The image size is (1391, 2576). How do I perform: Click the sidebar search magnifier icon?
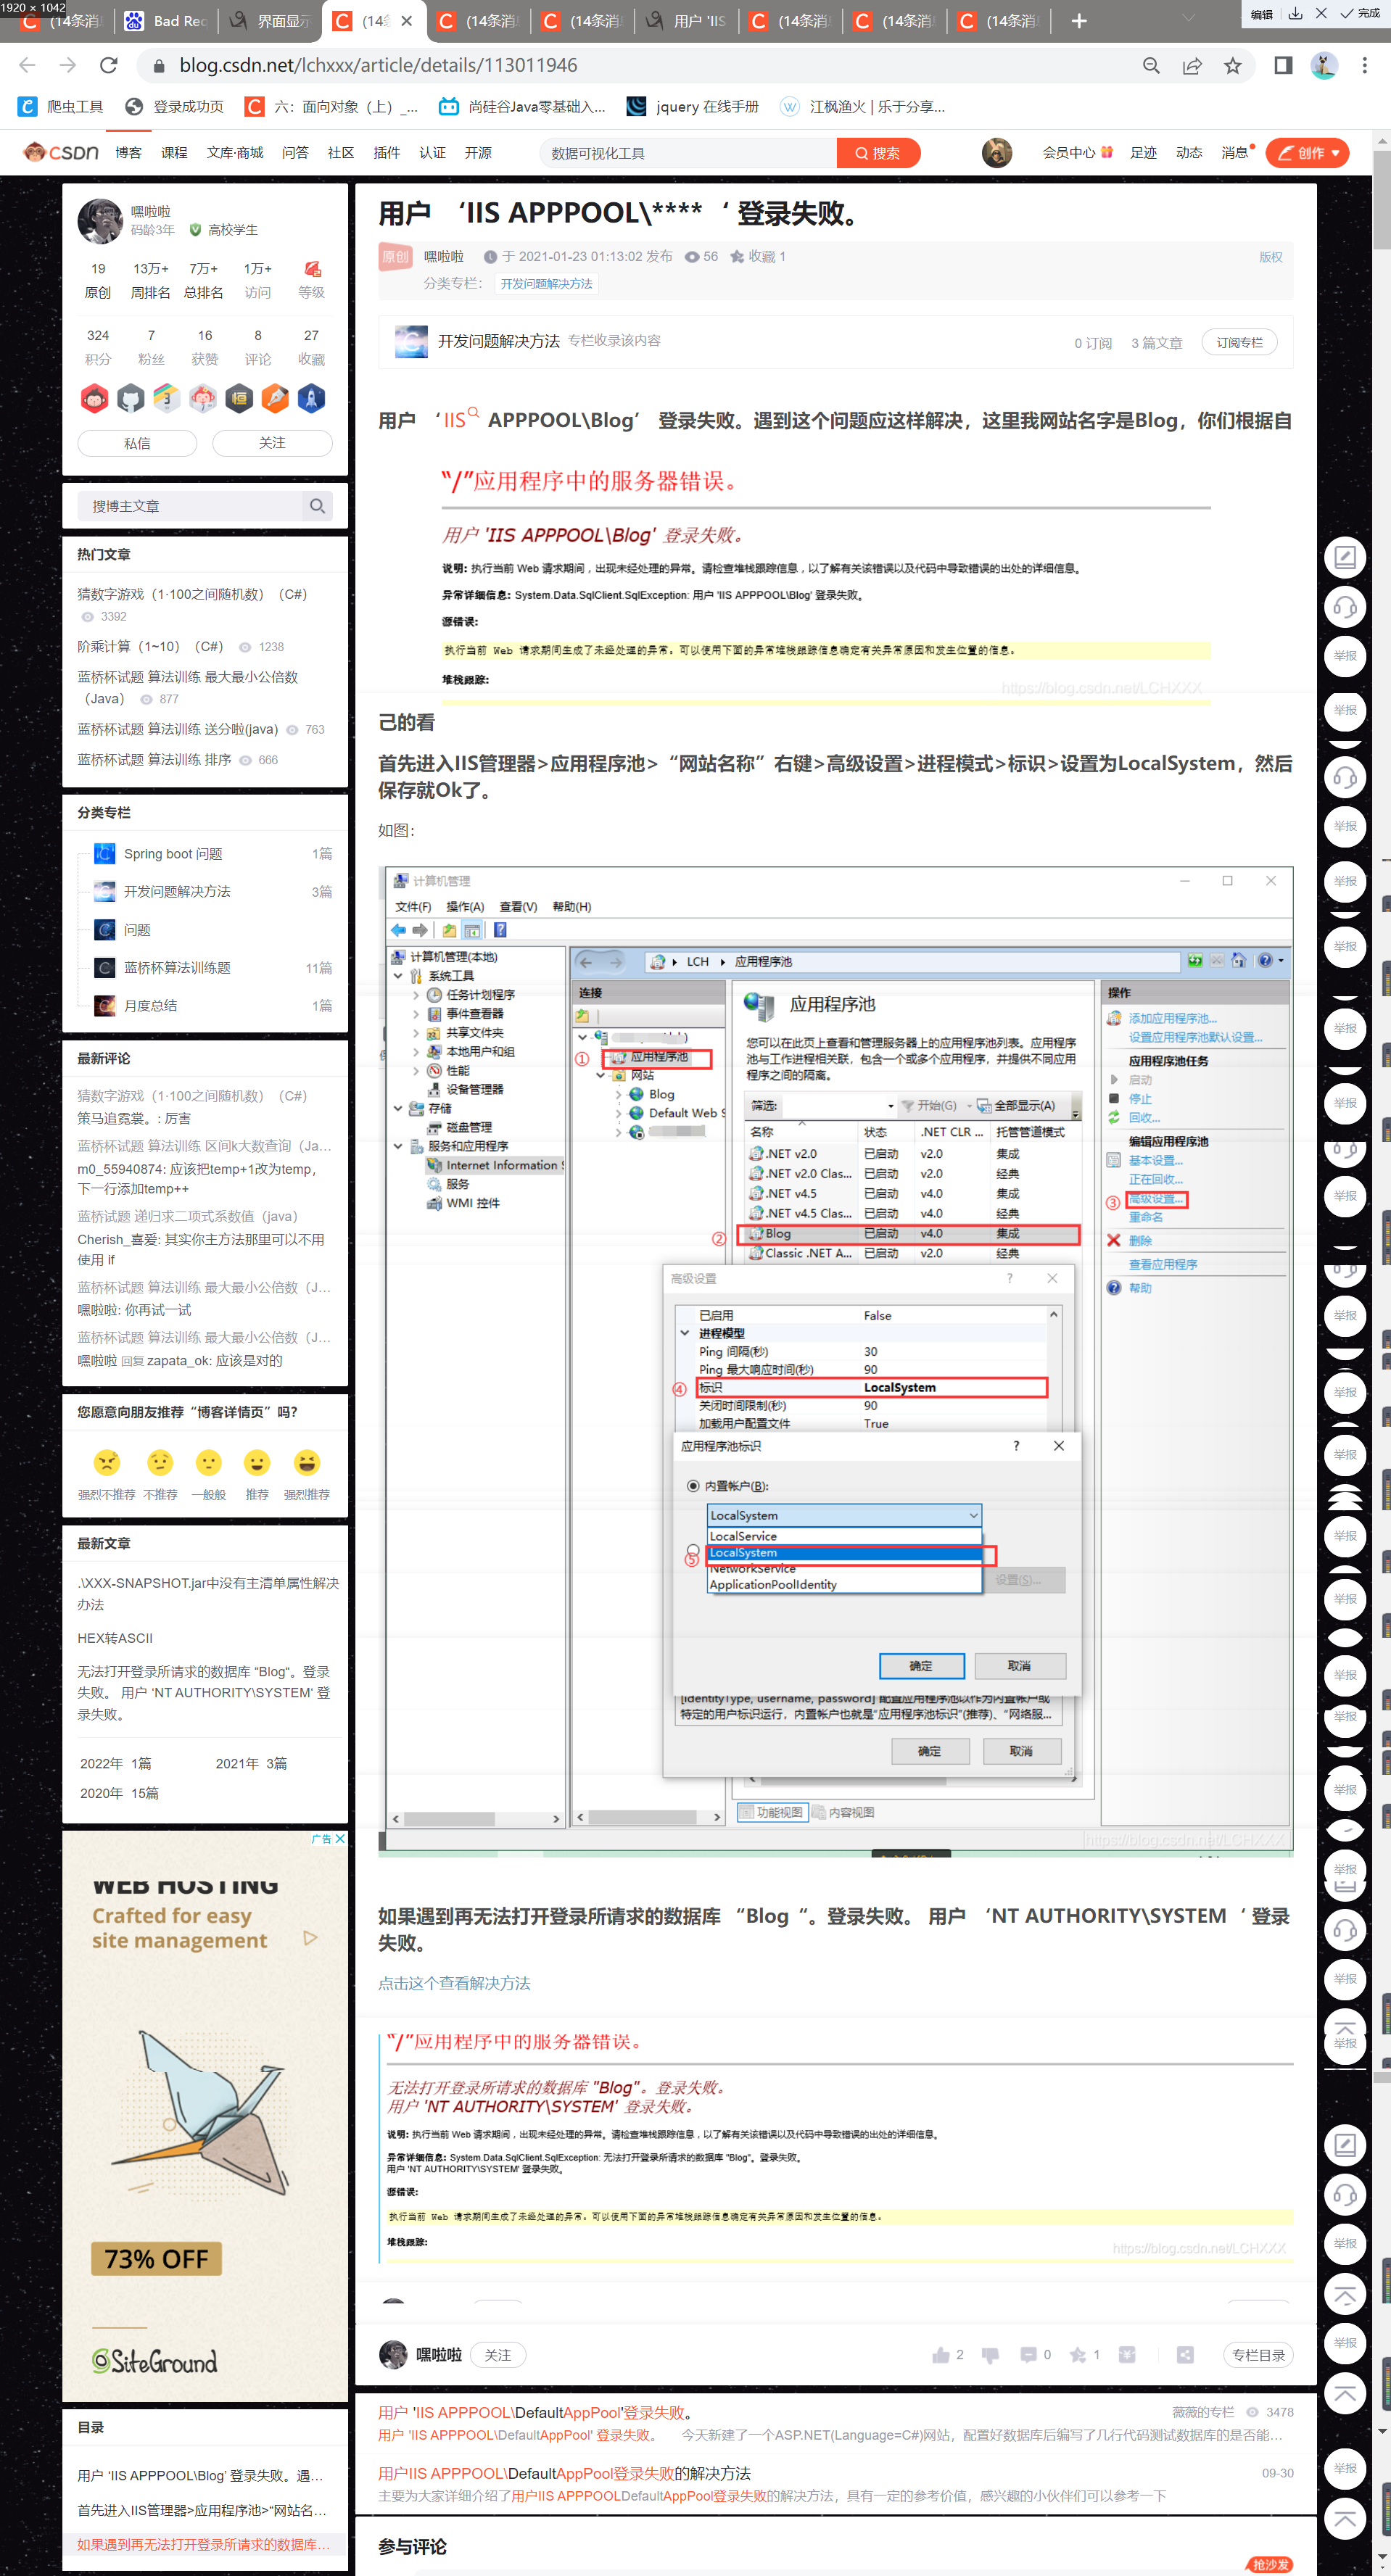pyautogui.click(x=317, y=506)
